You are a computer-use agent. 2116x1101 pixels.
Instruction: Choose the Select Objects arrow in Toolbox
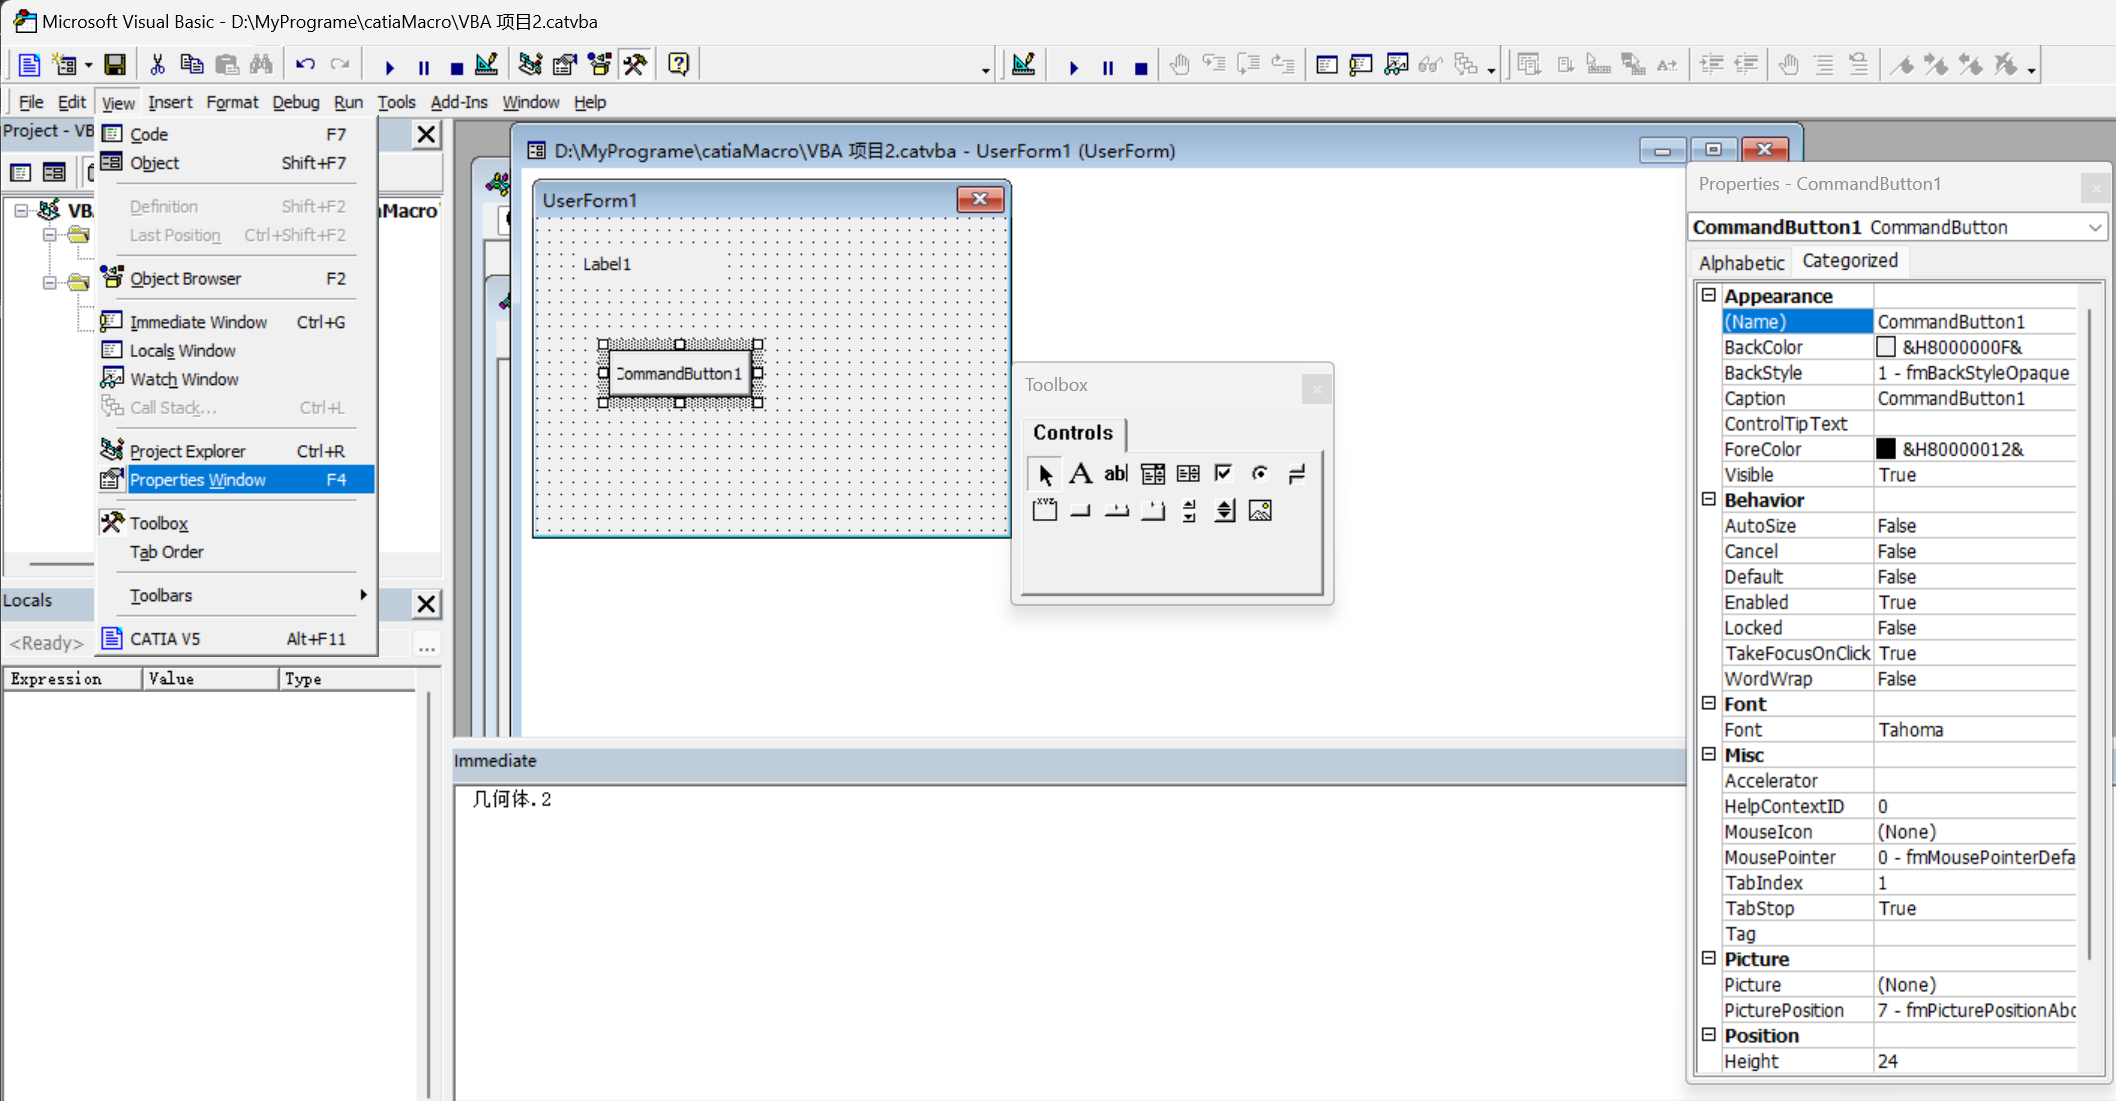pos(1044,474)
